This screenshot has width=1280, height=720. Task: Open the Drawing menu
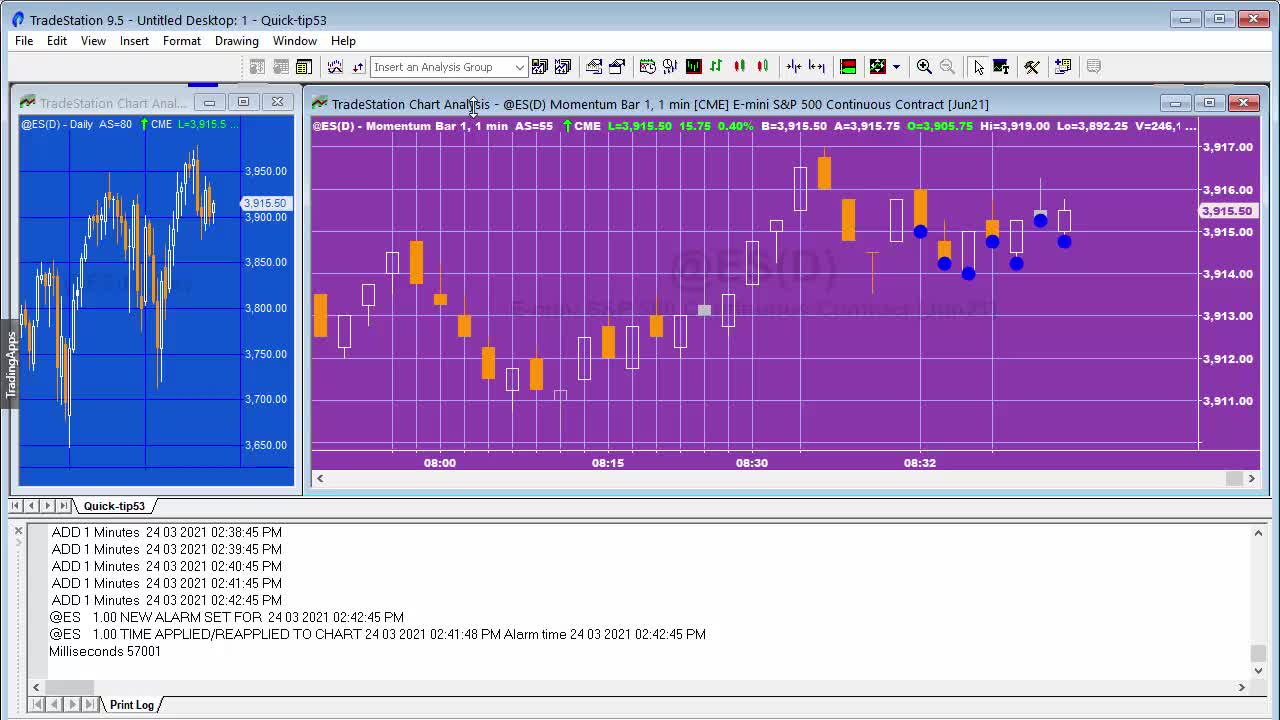tap(236, 41)
